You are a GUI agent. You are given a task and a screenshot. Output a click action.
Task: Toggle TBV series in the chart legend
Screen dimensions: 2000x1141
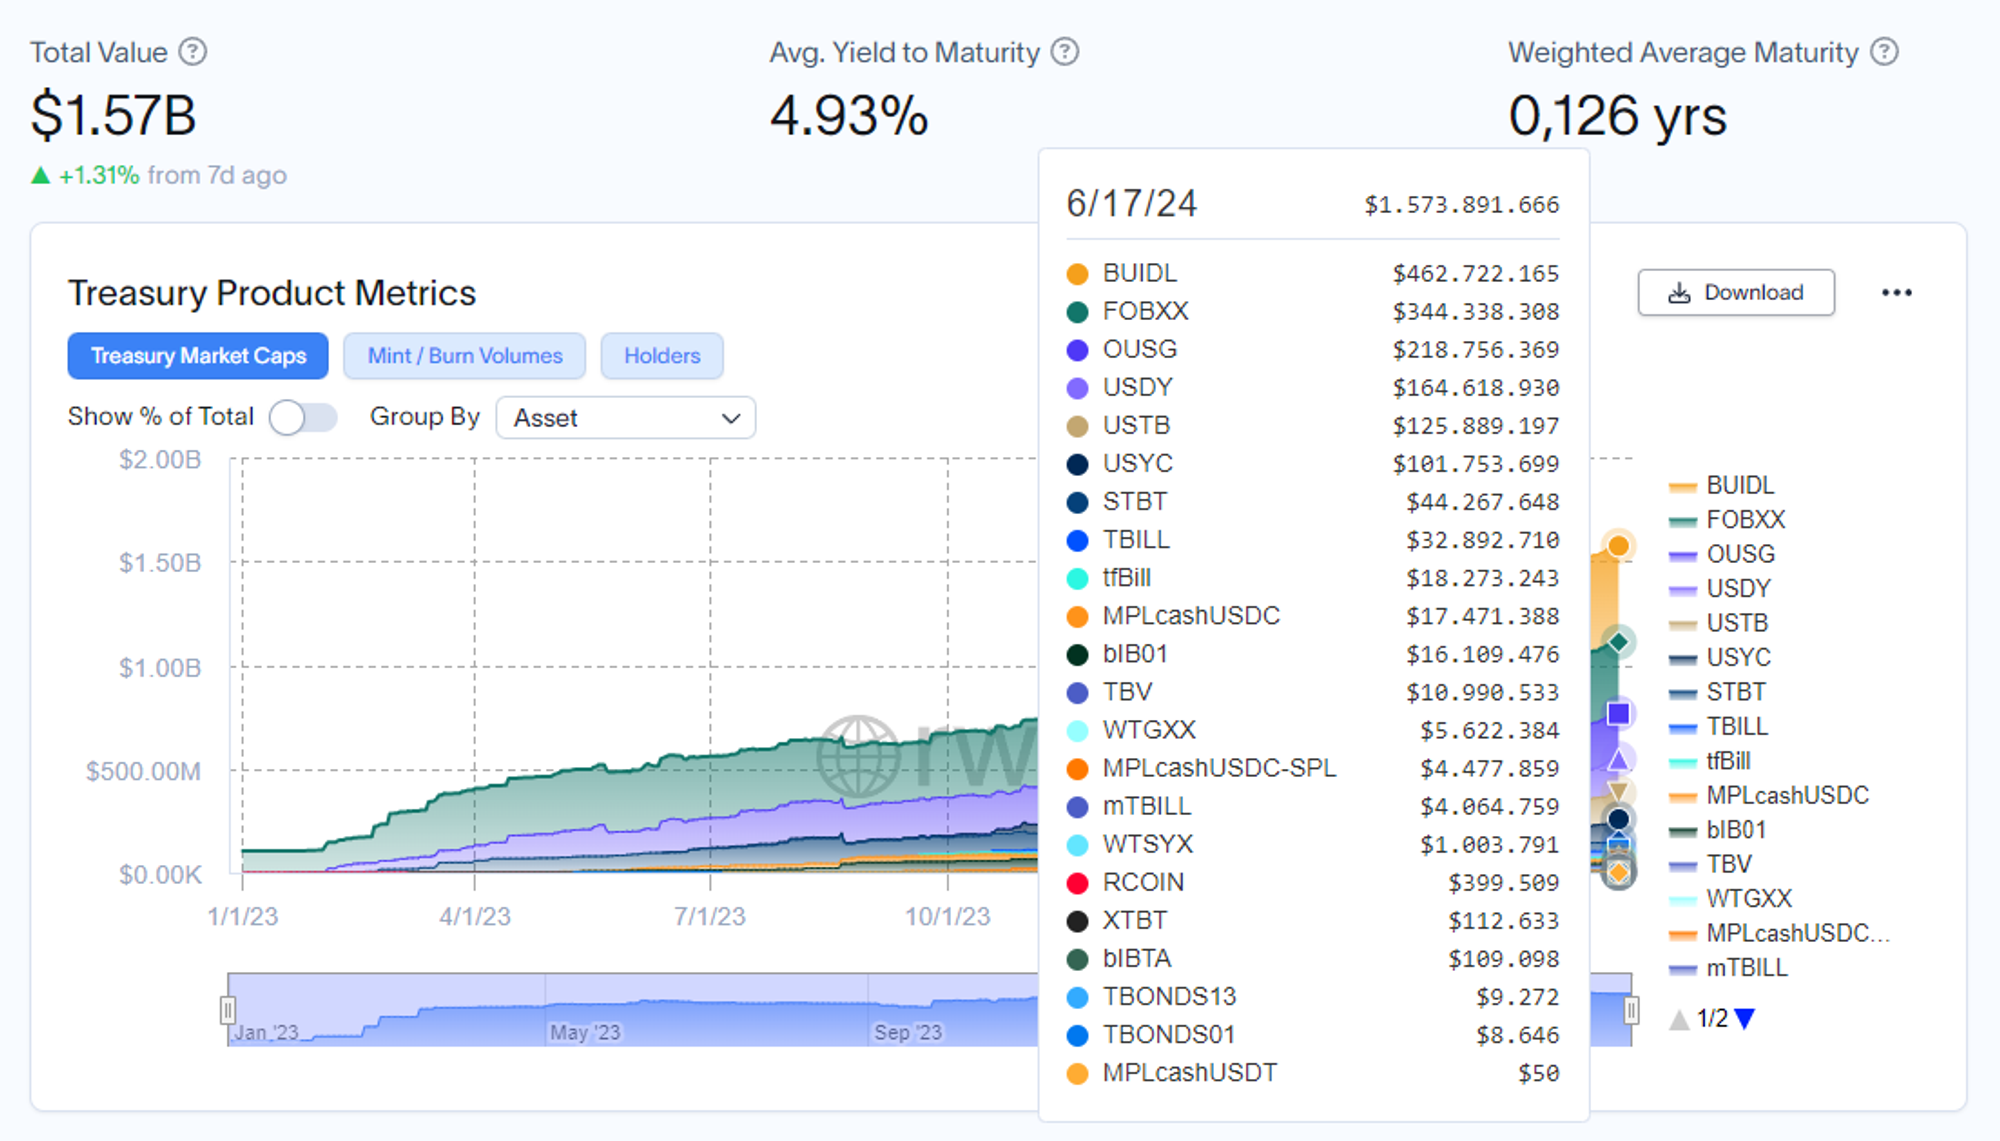tap(1711, 865)
